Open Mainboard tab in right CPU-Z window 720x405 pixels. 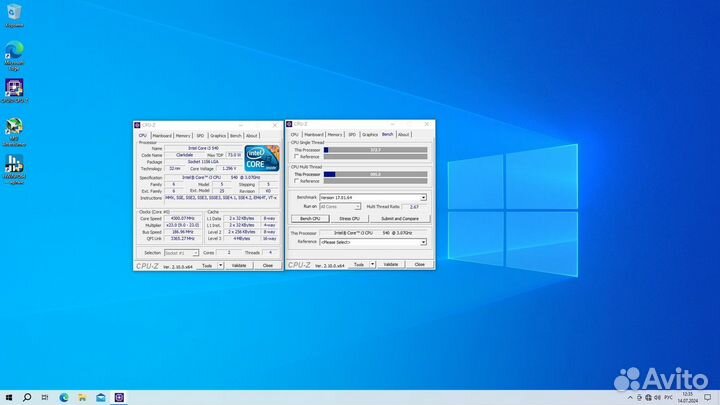[314, 135]
